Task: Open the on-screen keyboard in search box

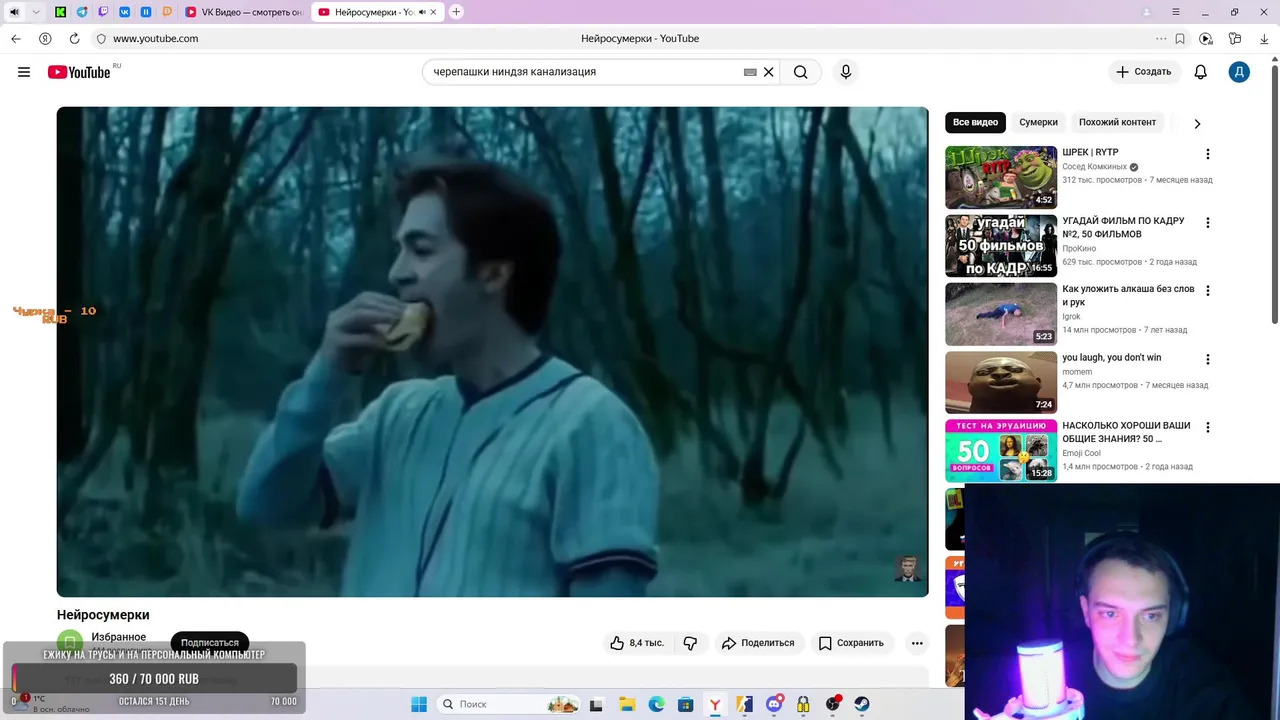Action: [x=750, y=72]
